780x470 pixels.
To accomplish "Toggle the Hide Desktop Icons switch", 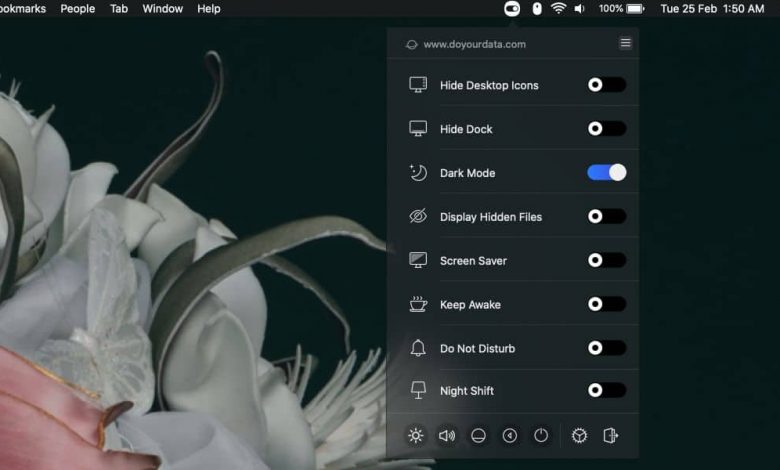I will pyautogui.click(x=606, y=85).
